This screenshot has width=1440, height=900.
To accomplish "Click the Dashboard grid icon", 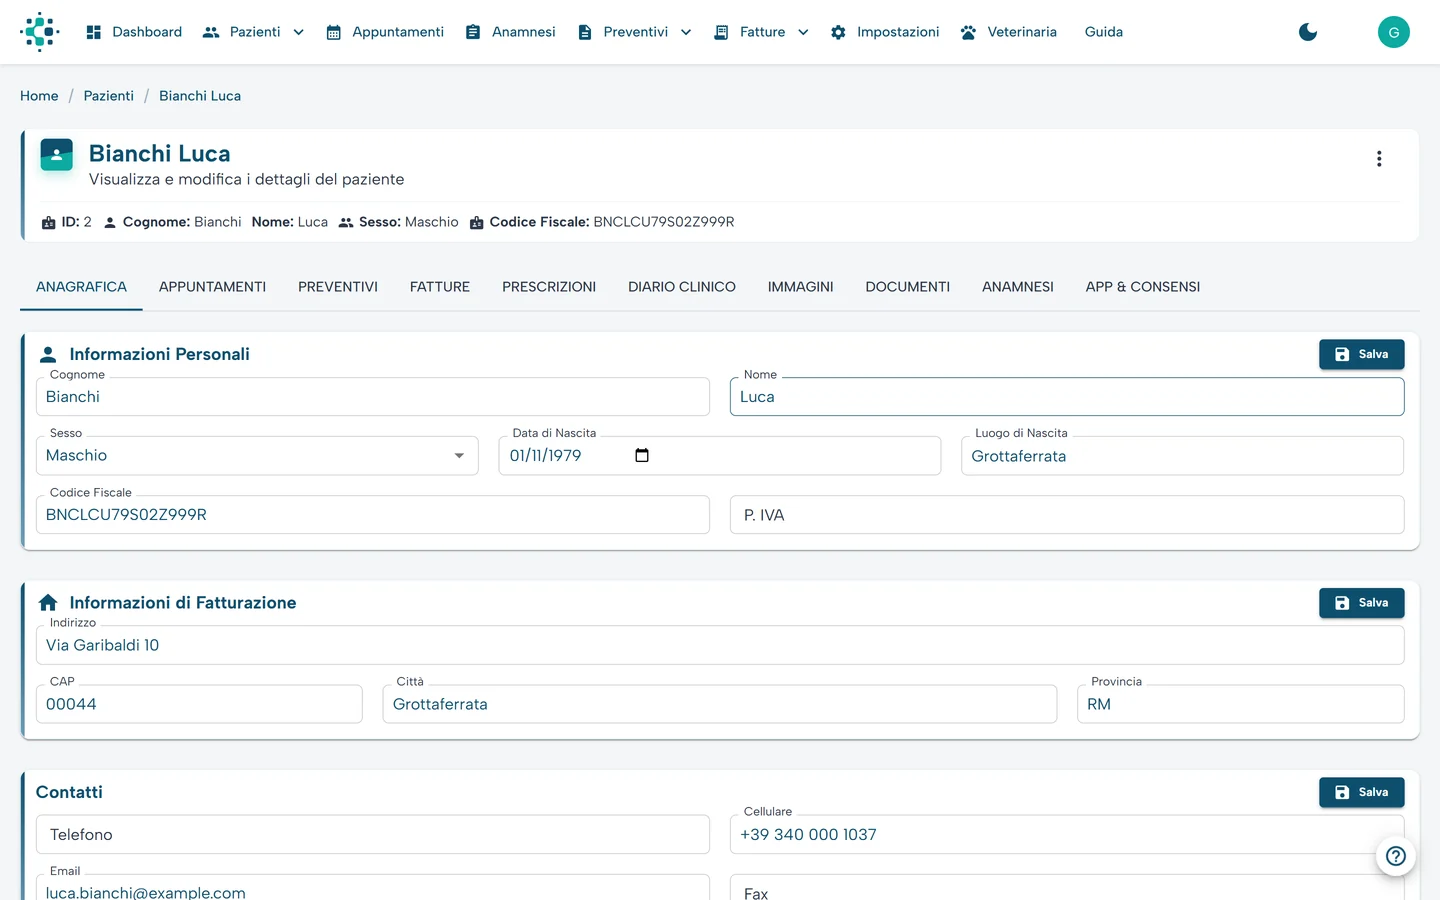I will pyautogui.click(x=94, y=32).
